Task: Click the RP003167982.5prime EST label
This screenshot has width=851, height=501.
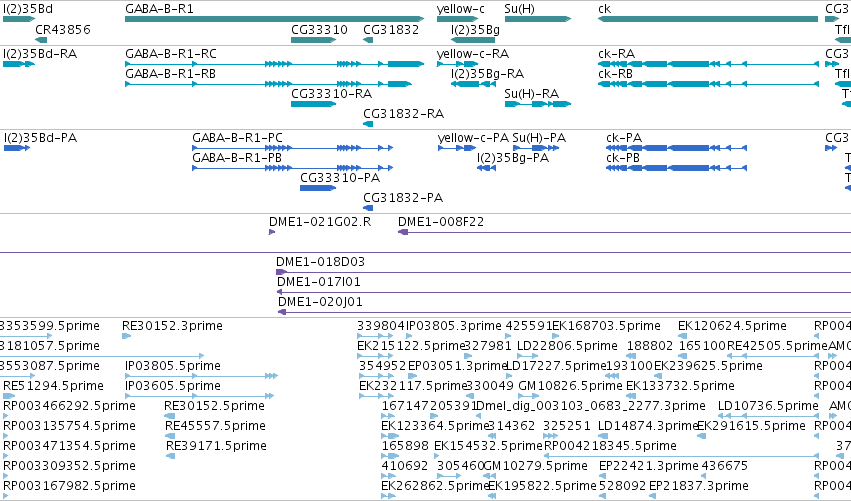Action: 69,486
